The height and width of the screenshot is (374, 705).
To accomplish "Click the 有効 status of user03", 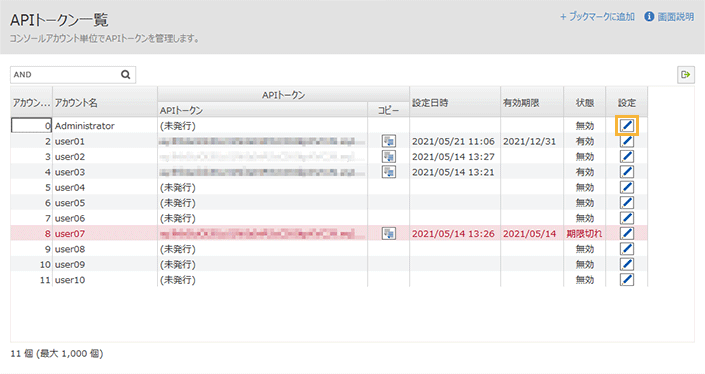I will click(585, 172).
